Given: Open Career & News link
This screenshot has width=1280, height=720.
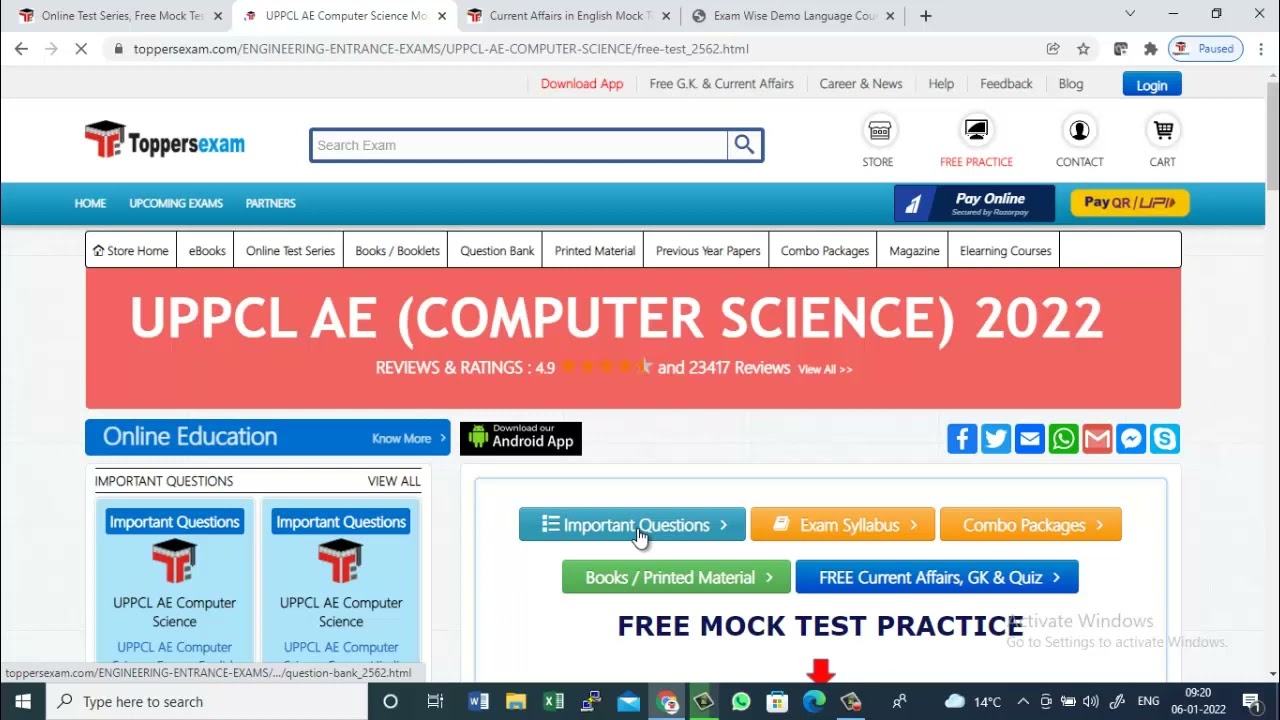Looking at the screenshot, I should [861, 84].
